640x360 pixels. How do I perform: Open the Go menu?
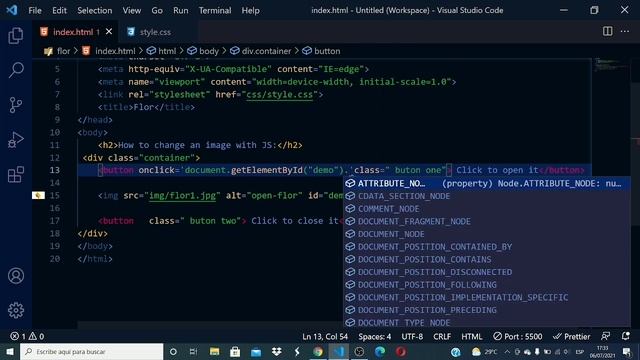click(x=157, y=10)
